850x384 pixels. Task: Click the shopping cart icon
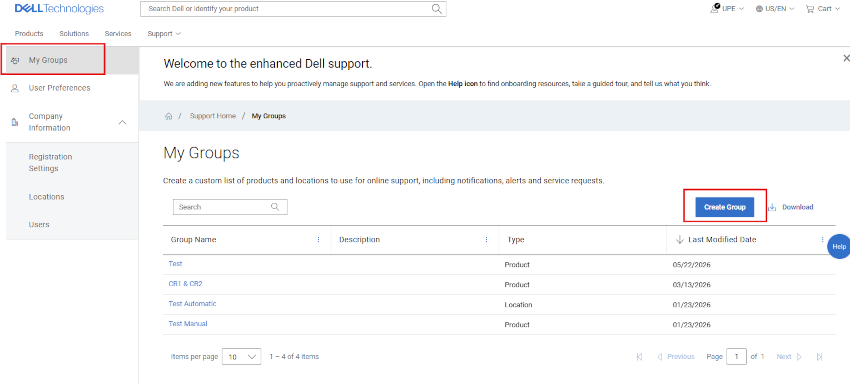(x=810, y=9)
